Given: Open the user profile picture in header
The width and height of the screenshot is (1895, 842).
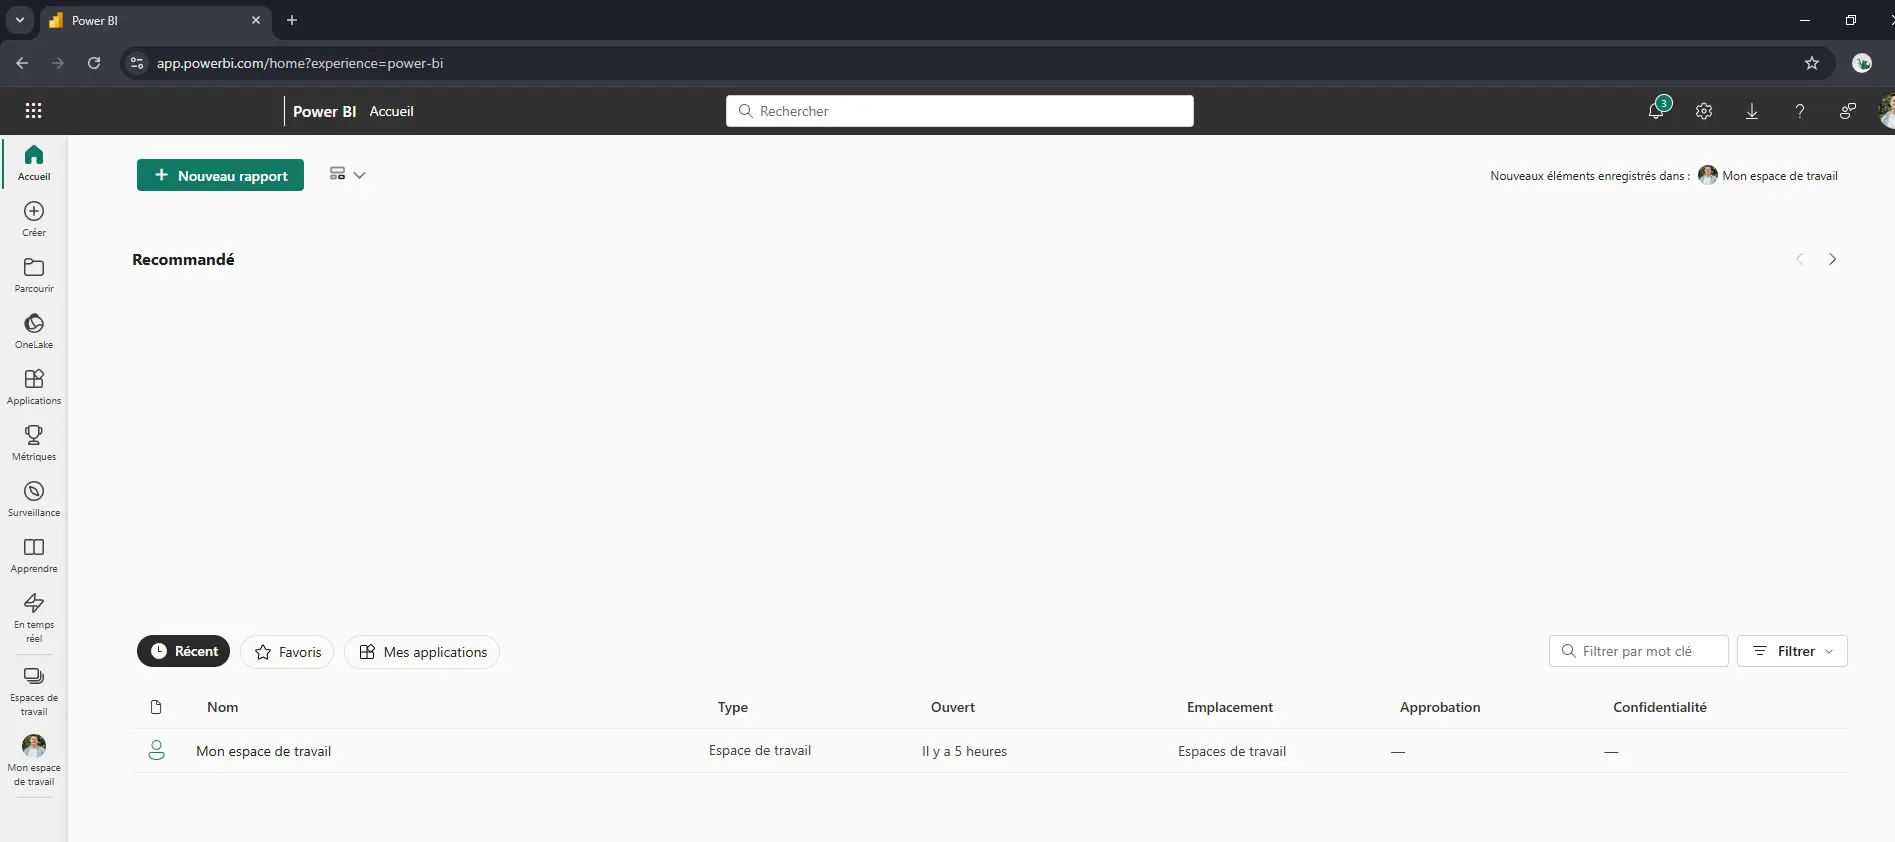Looking at the screenshot, I should [1887, 111].
